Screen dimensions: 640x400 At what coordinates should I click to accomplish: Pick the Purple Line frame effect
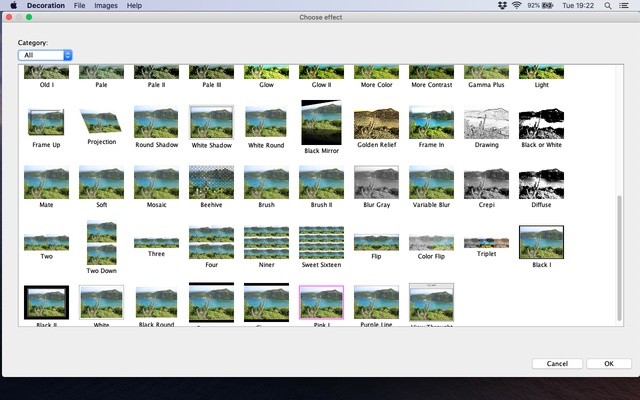tap(376, 302)
